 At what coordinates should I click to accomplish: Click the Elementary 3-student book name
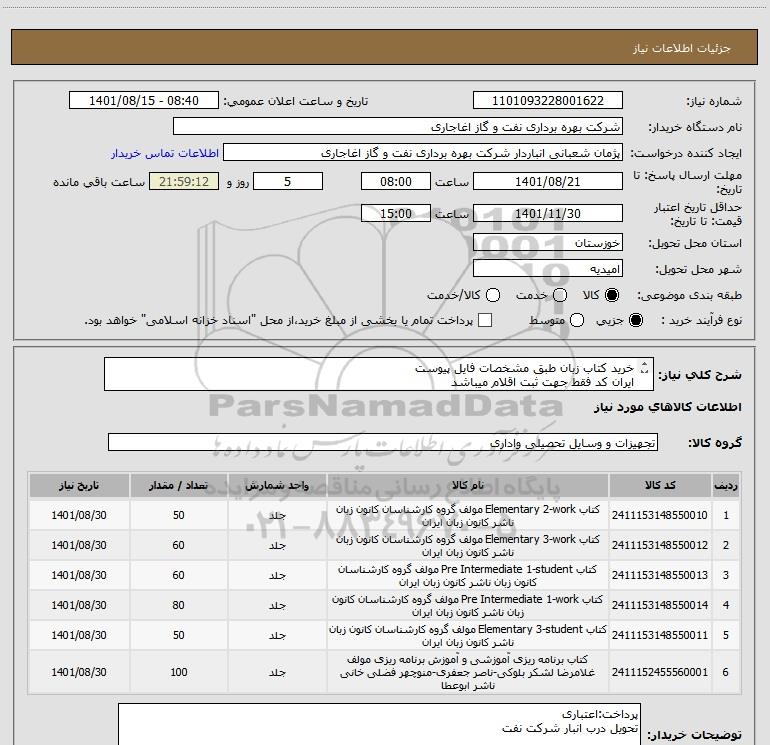[468, 635]
